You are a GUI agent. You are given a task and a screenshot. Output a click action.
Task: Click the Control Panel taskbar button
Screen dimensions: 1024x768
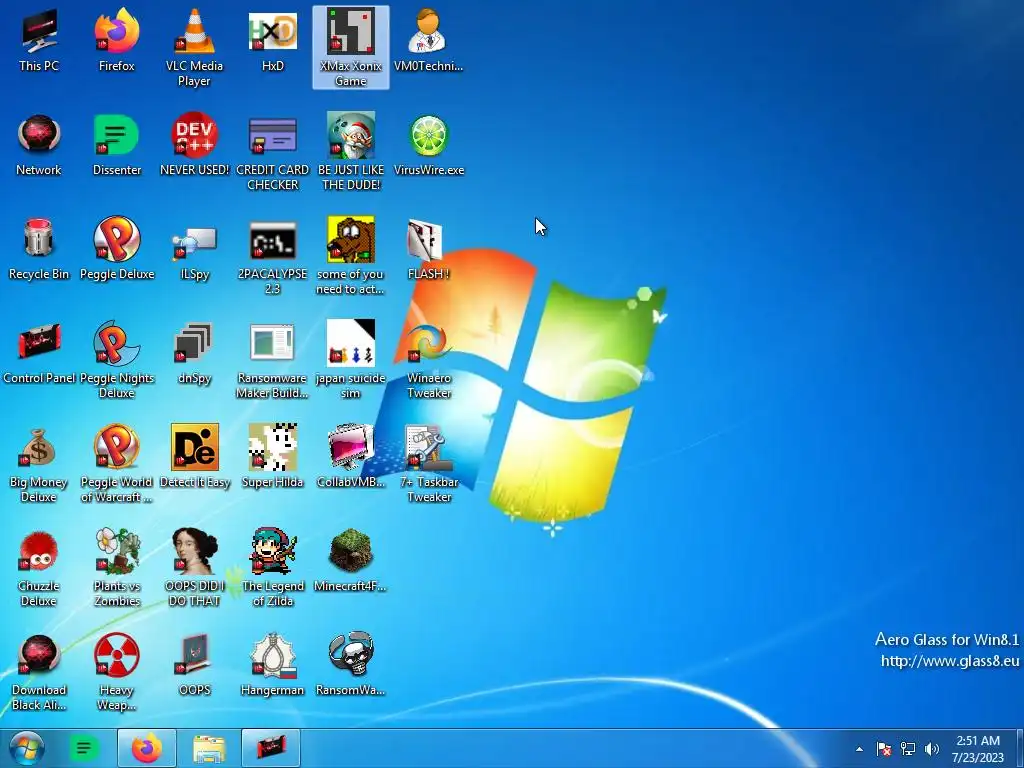(271, 748)
